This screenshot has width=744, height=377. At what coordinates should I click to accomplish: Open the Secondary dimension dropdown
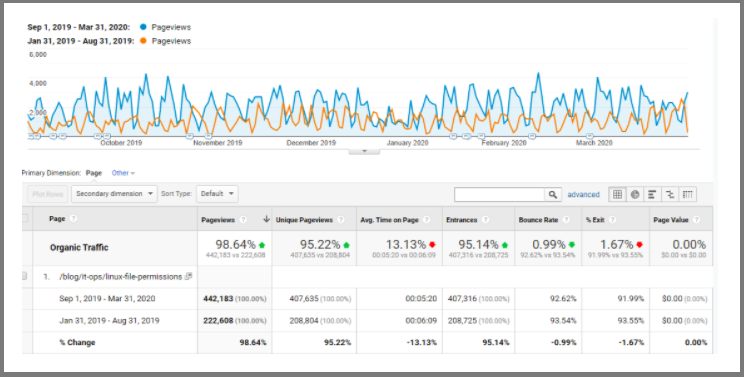tap(114, 194)
